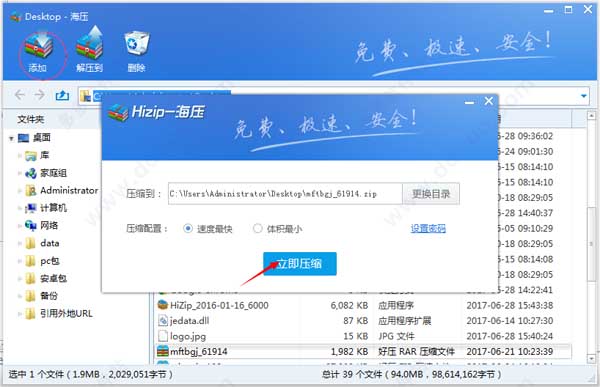The height and width of the screenshot is (387, 600).
Task: Click the Hizip logo icon in dialog
Action: tap(118, 113)
